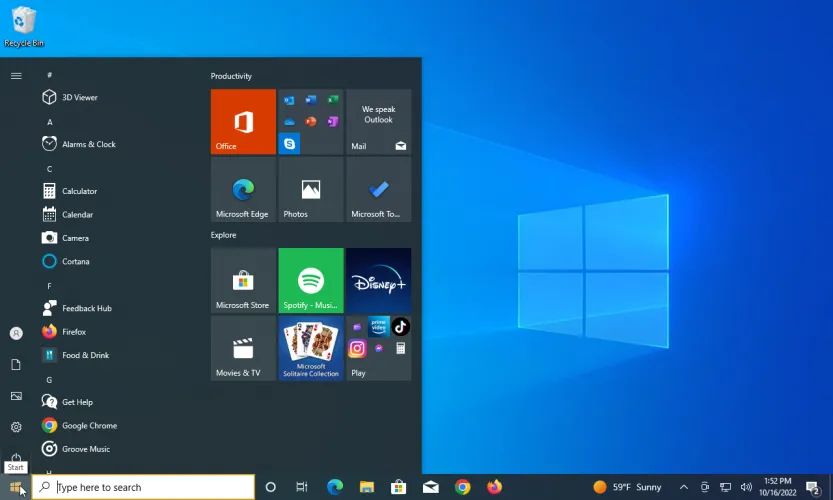
Task: Open Microsoft Solitaire Collection tile
Action: click(x=311, y=348)
